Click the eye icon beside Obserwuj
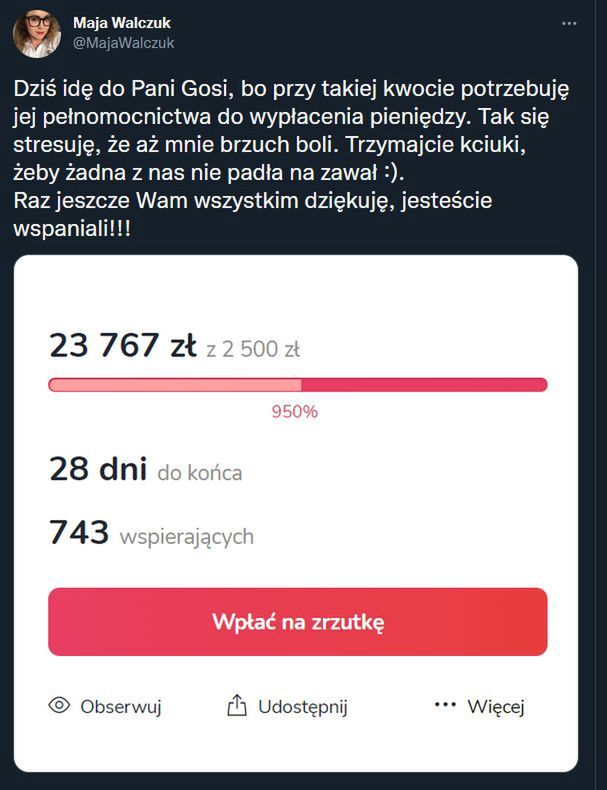The height and width of the screenshot is (790, 607). click(x=59, y=706)
